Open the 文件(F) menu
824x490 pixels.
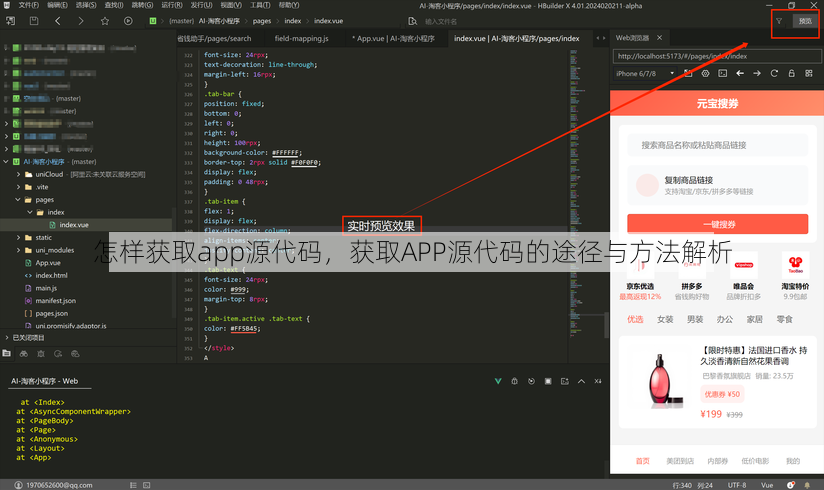pos(28,5)
